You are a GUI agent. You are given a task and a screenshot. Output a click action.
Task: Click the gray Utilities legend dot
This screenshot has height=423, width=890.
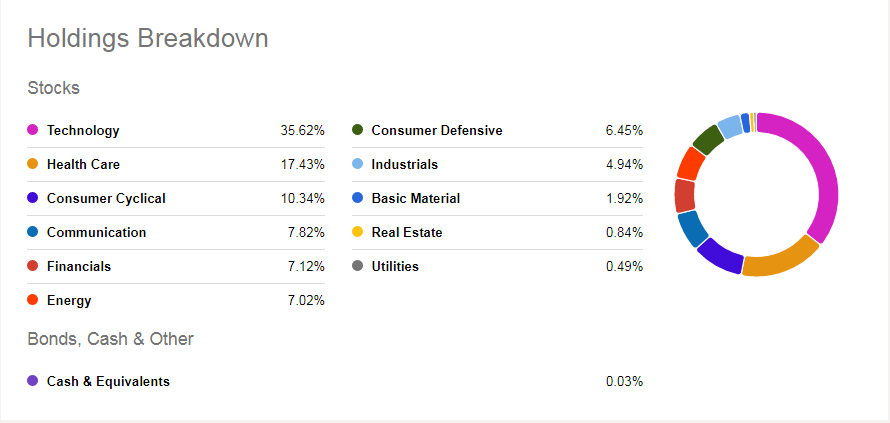pos(357,266)
